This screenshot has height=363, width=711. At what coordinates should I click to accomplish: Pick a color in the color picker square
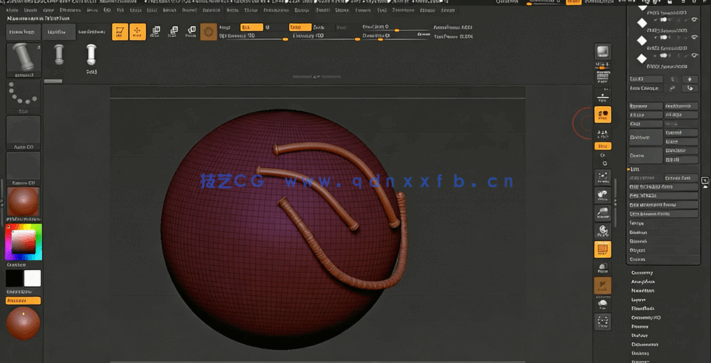point(23,242)
